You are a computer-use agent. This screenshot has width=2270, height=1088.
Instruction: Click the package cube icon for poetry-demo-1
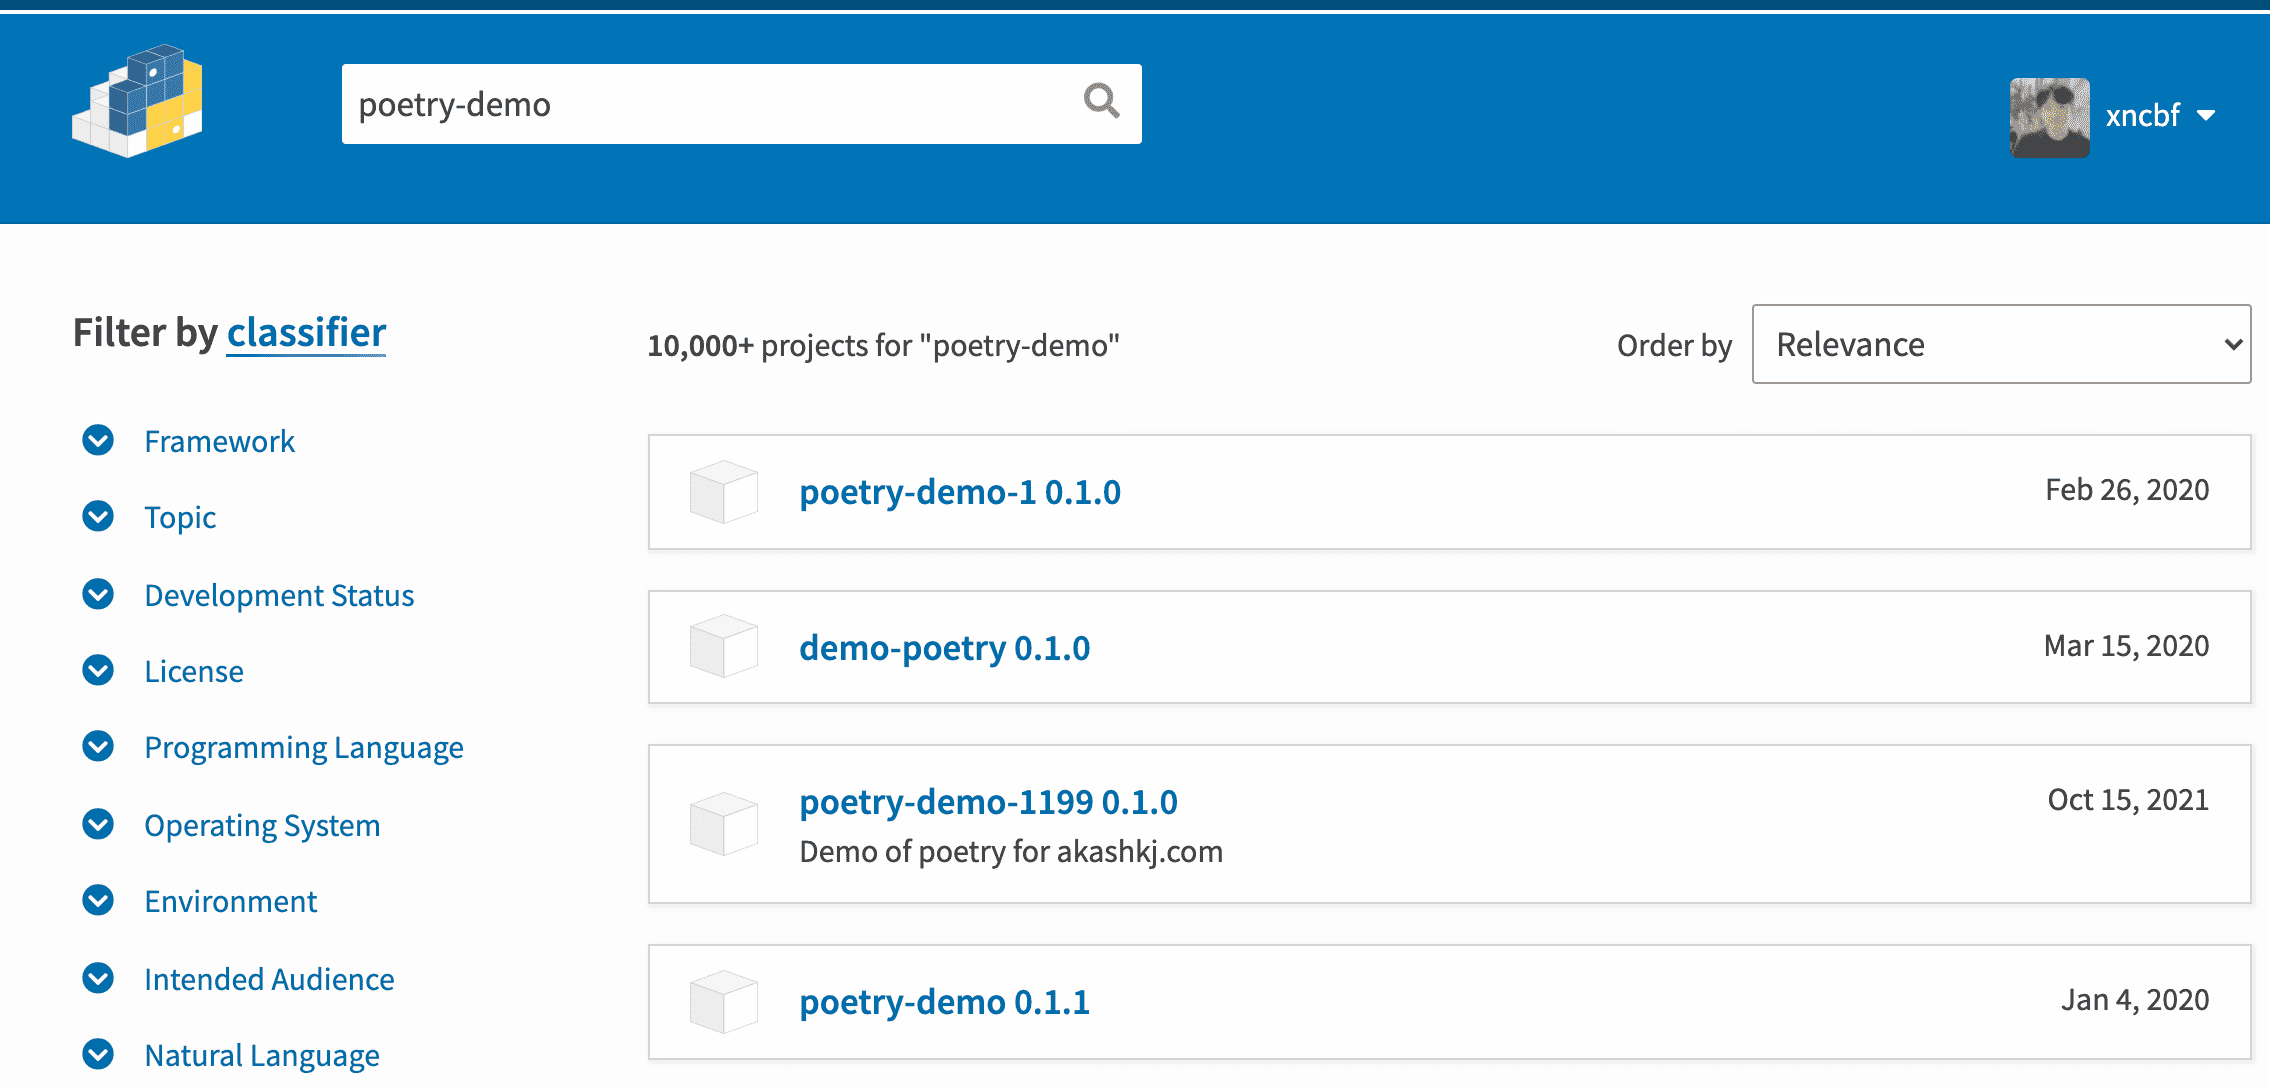723,492
